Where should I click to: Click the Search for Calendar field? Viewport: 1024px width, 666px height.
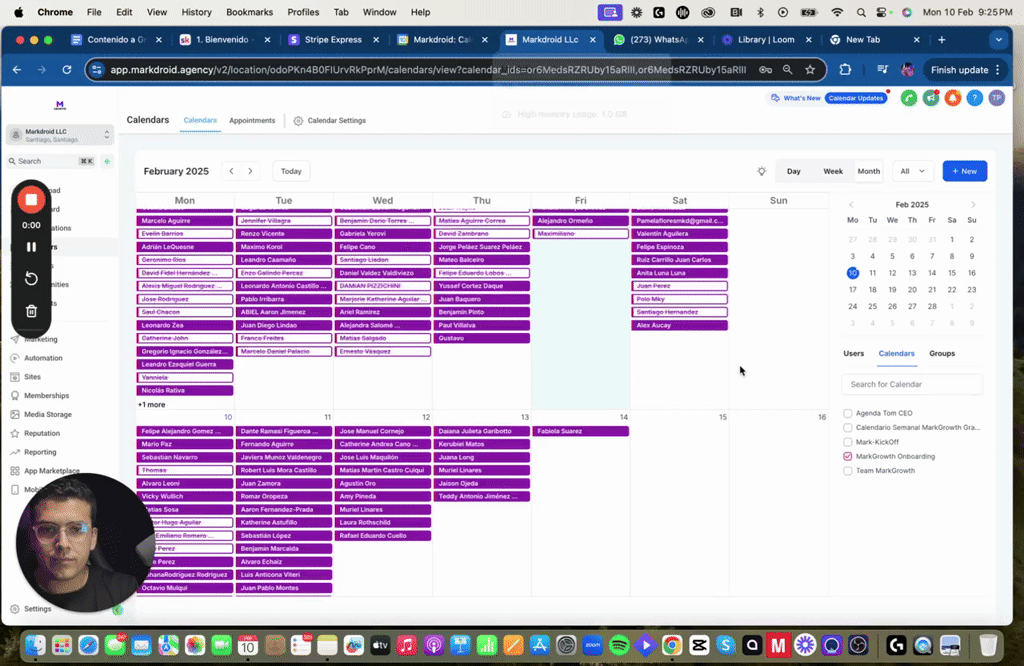912,385
